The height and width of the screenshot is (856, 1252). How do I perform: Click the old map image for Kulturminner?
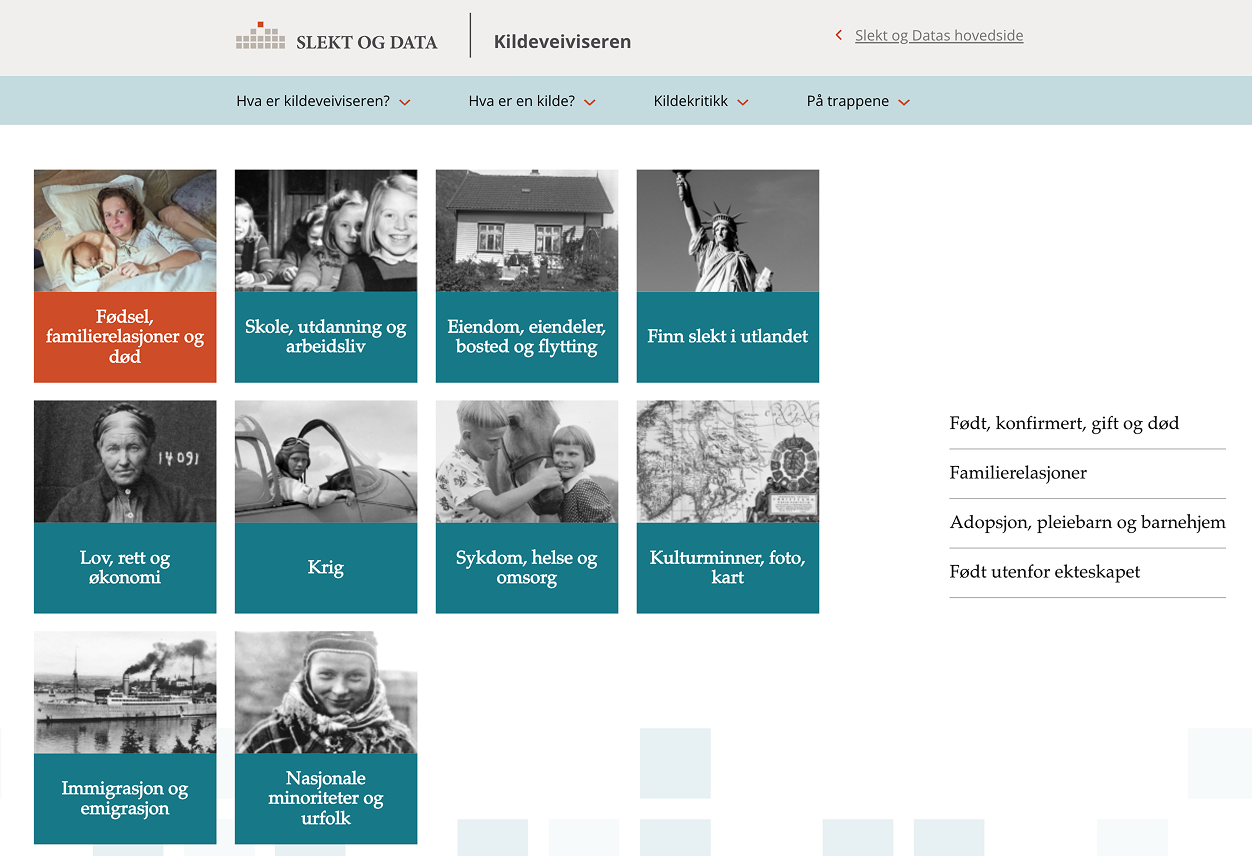coord(728,462)
